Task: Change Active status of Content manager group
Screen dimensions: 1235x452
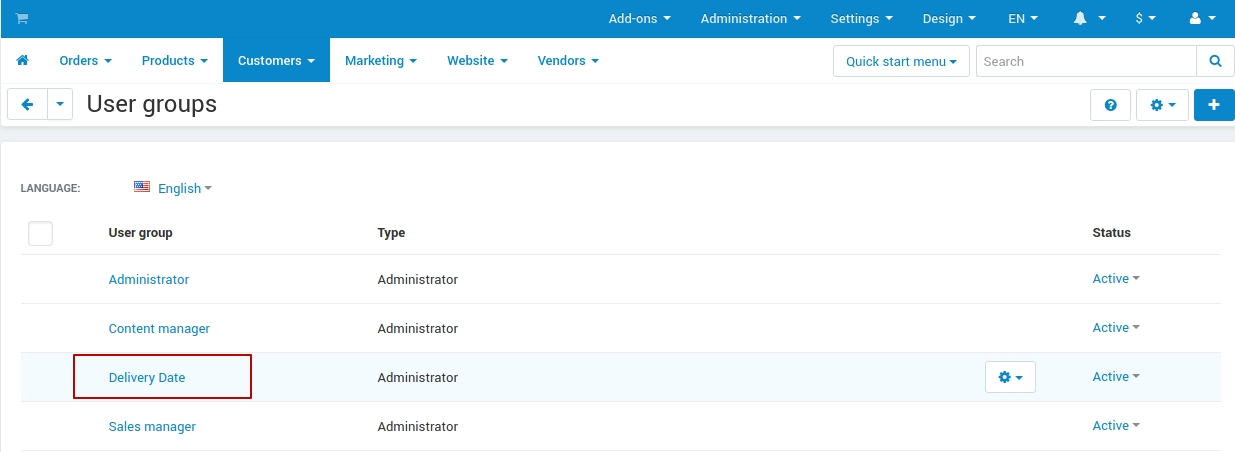Action: point(1116,328)
